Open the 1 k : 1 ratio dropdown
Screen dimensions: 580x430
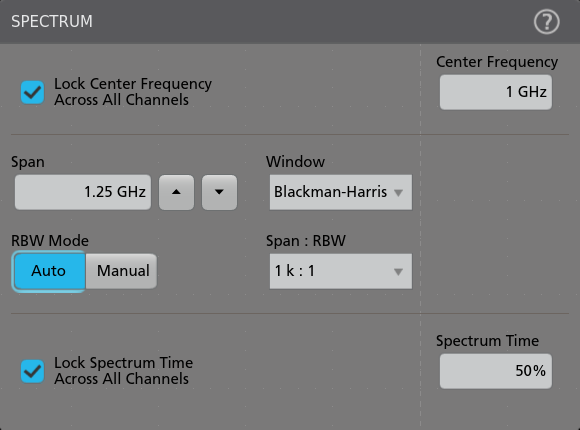point(341,271)
